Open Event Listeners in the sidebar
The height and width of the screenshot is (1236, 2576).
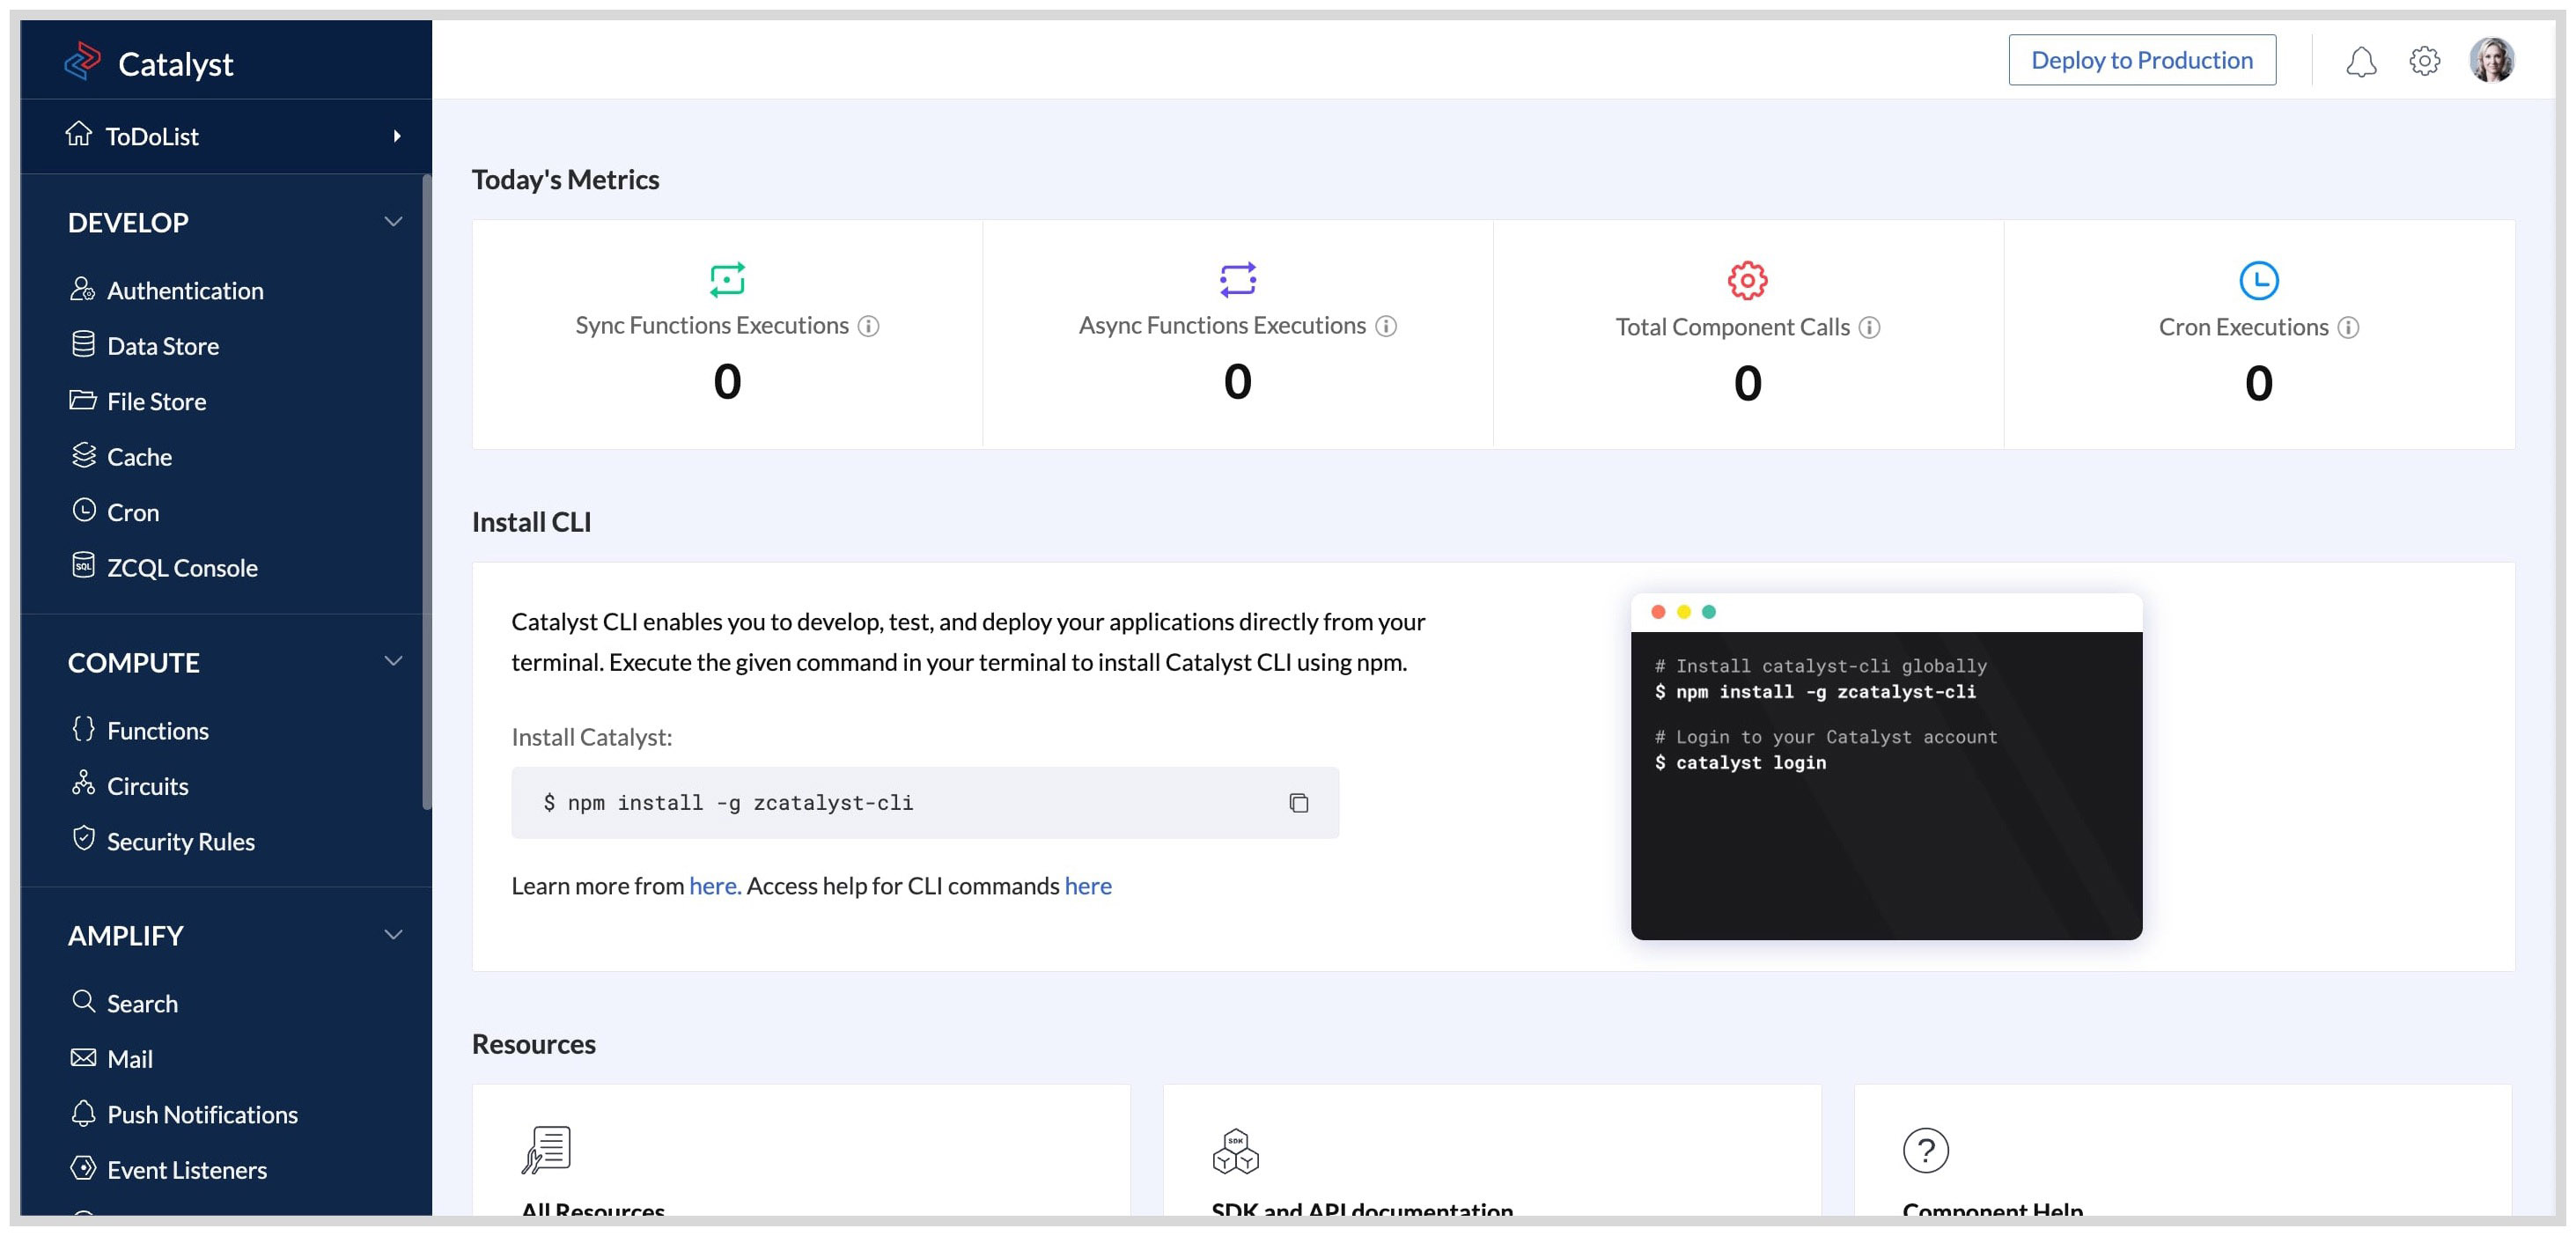187,1170
